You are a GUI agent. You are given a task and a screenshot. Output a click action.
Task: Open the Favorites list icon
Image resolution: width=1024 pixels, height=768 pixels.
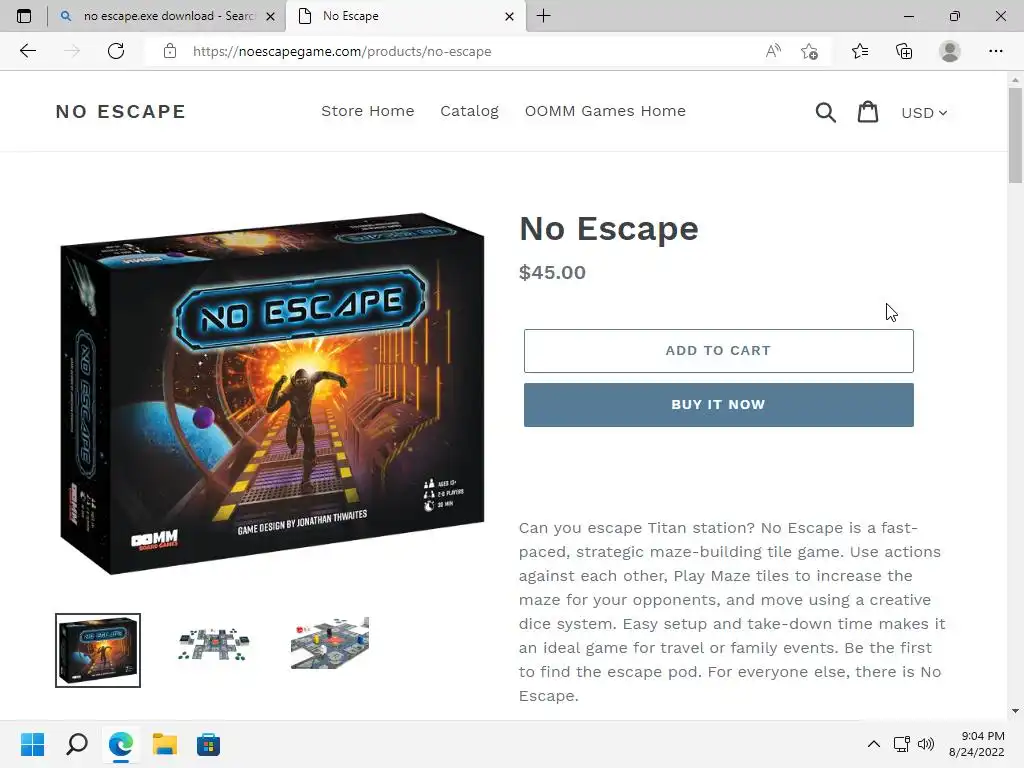(x=860, y=51)
